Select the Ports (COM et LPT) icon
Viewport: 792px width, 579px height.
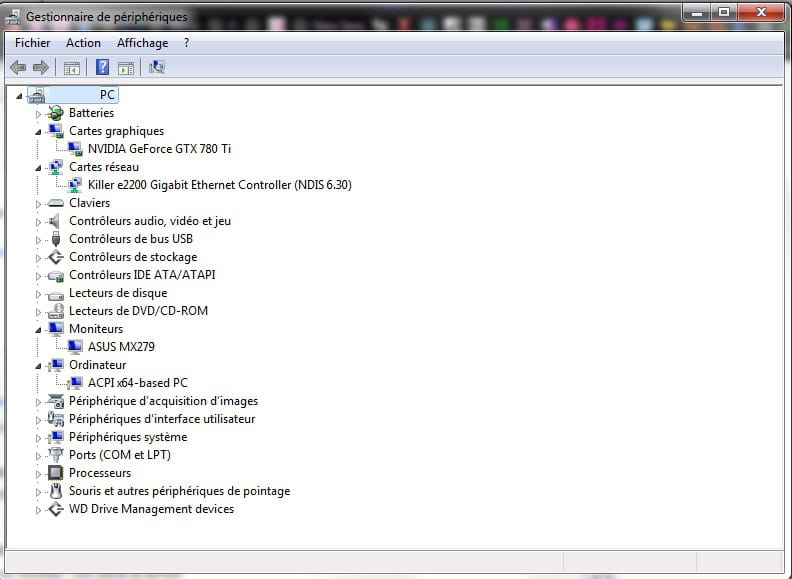(x=56, y=455)
